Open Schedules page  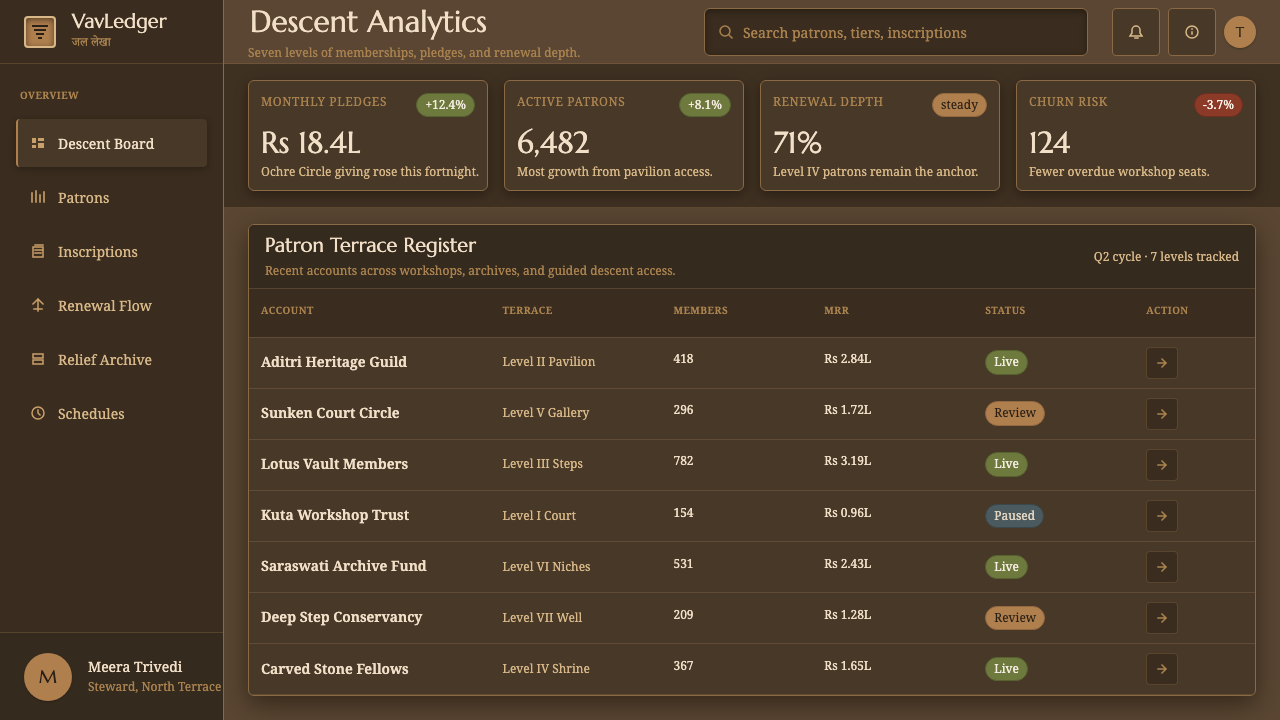pyautogui.click(x=112, y=413)
